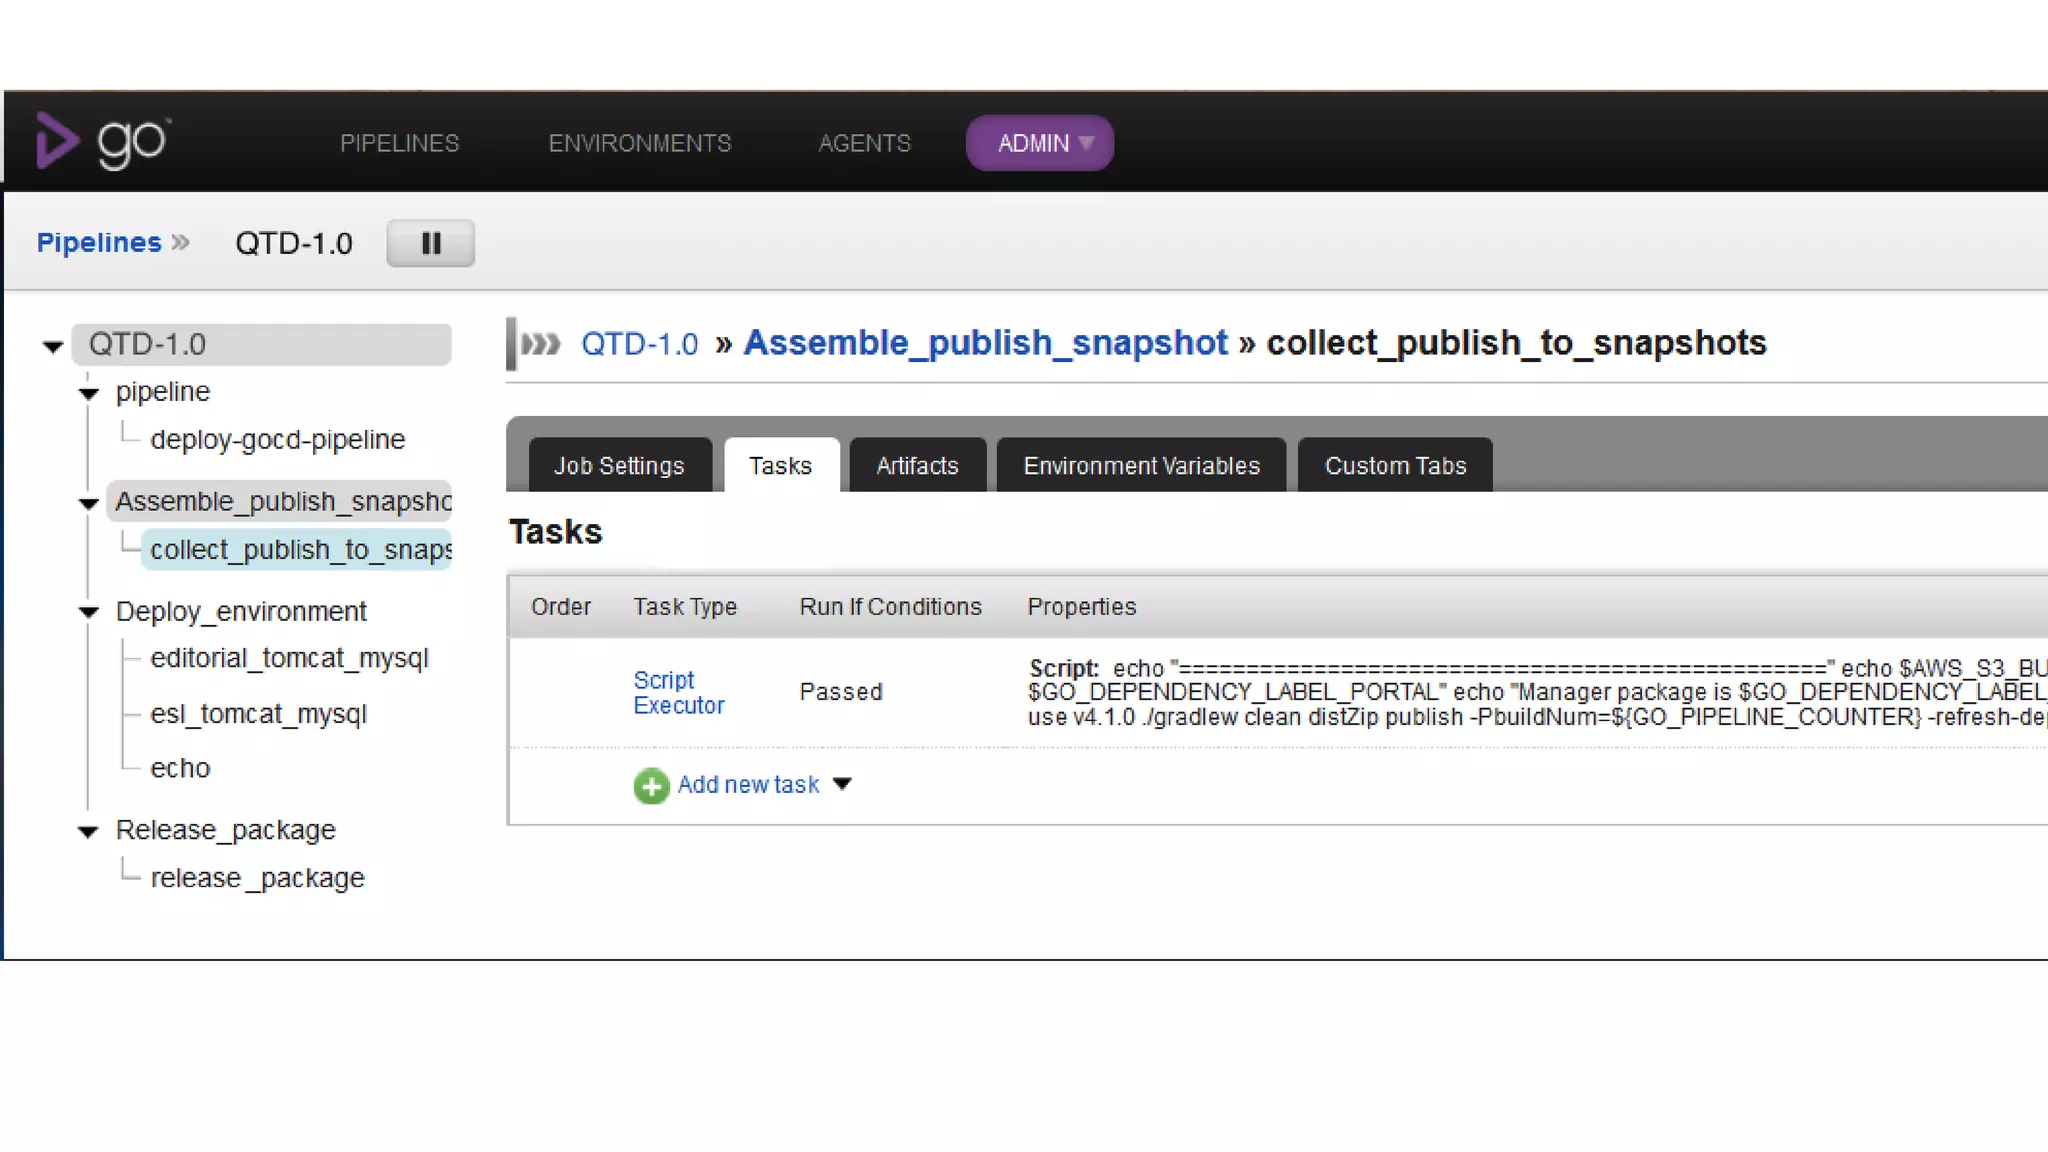Collapse the pipeline tree node
This screenshot has width=2048, height=1152.
pos(89,394)
